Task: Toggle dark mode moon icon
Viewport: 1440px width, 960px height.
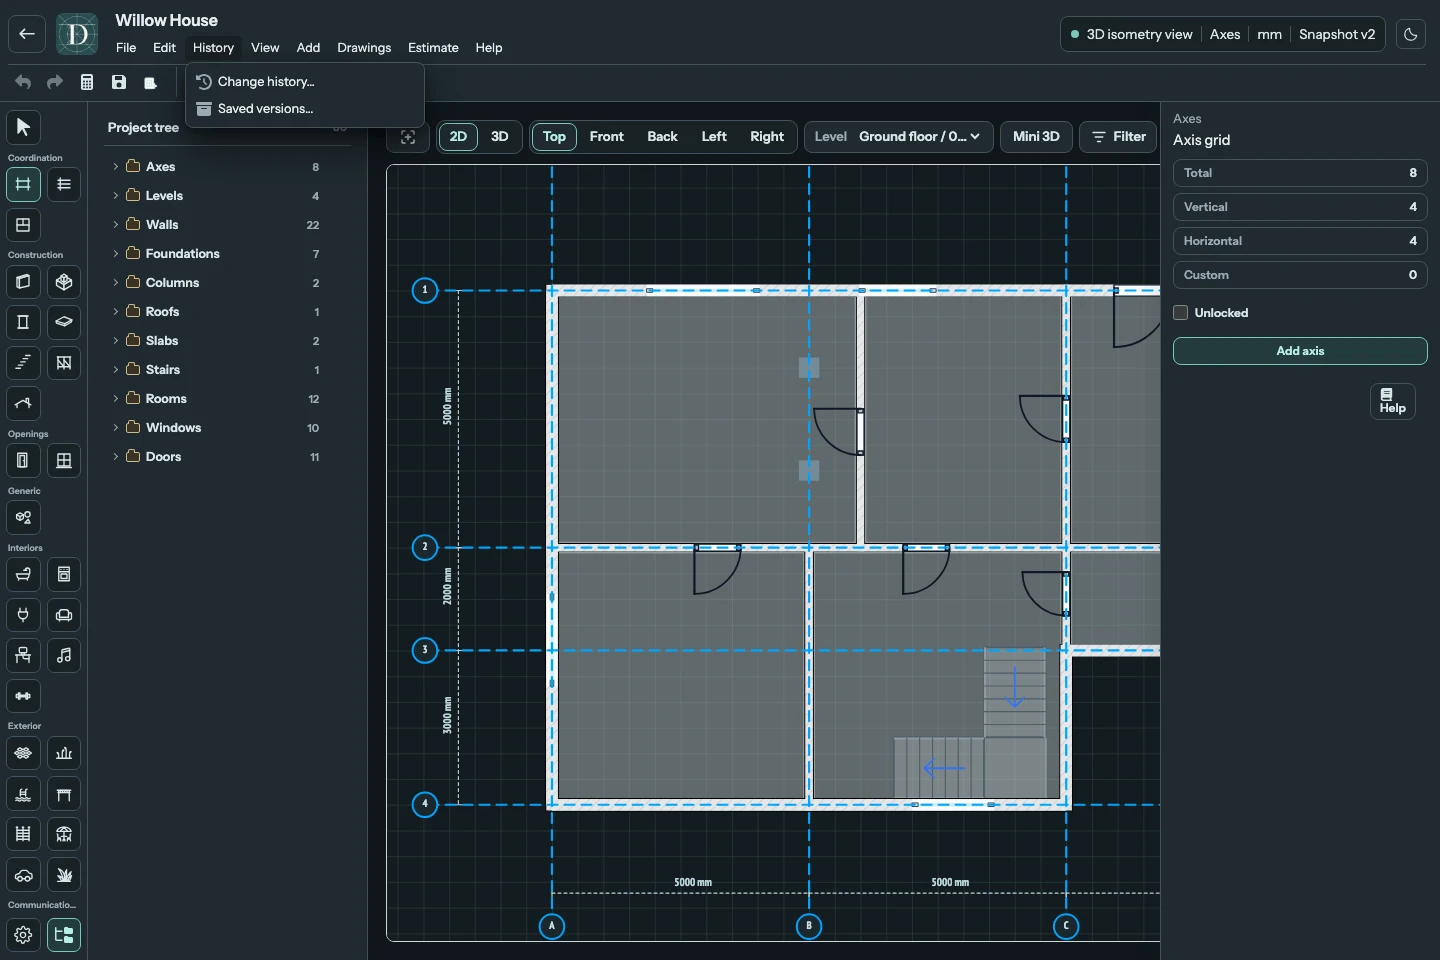Action: point(1411,34)
